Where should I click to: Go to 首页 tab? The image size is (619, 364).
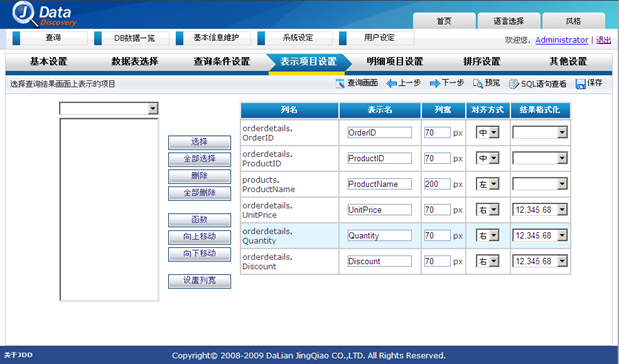click(444, 21)
